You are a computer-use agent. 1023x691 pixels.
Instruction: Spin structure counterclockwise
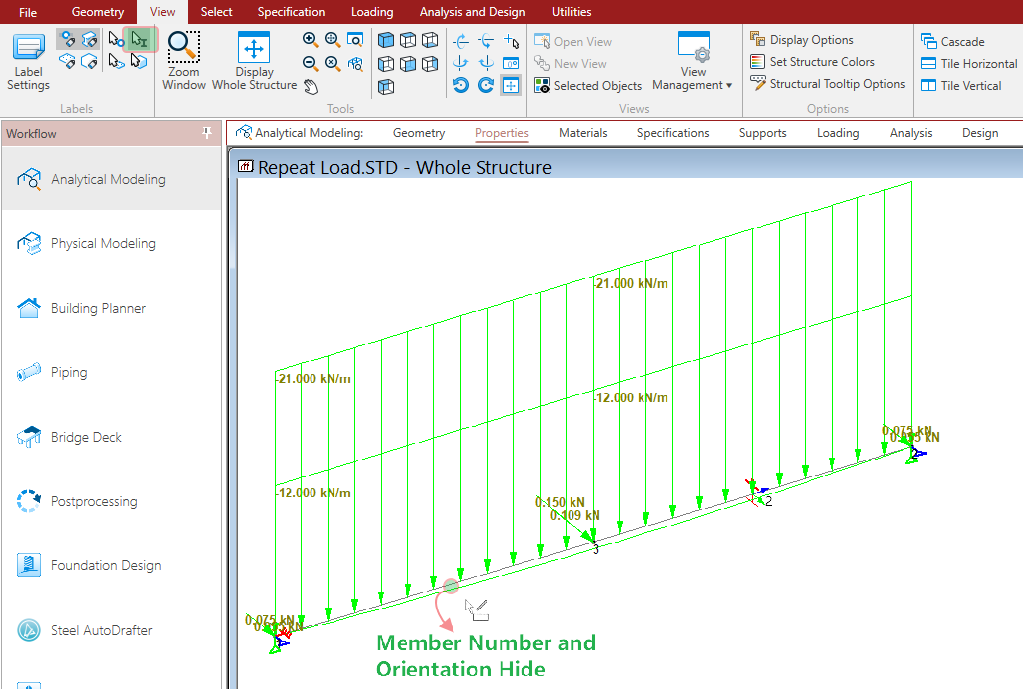tap(461, 85)
